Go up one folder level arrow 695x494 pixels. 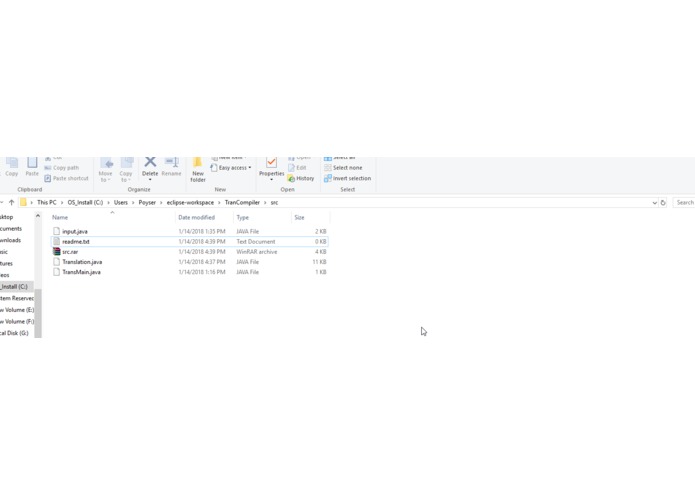[x=12, y=202]
